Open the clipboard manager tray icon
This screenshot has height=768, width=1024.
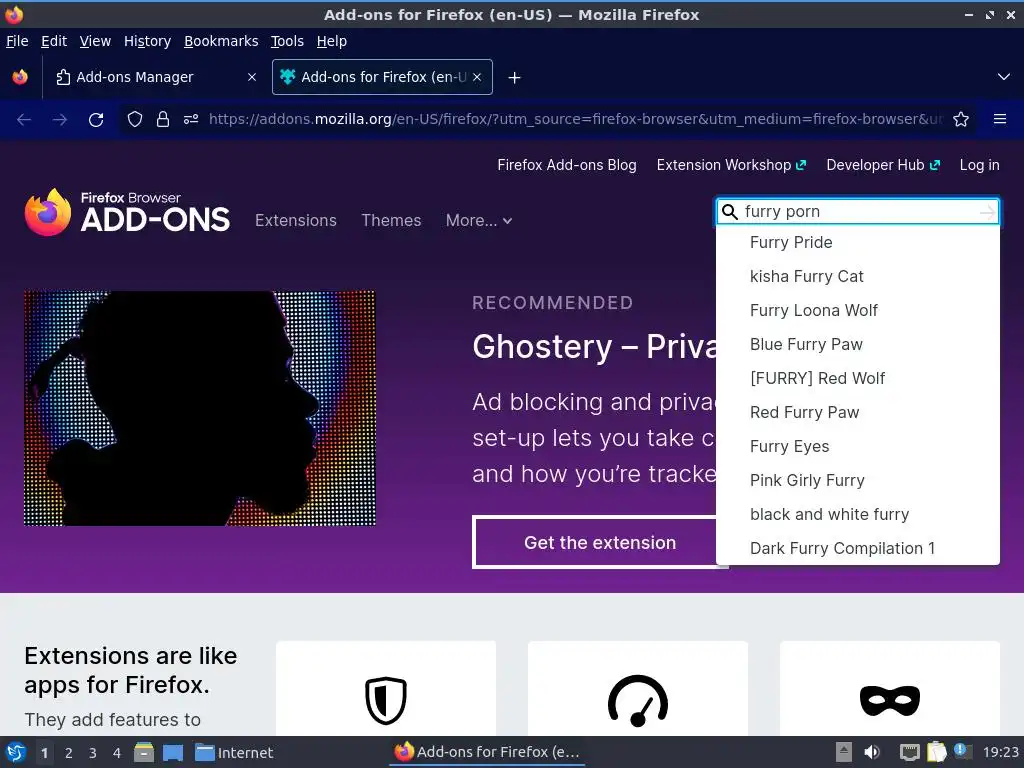936,752
